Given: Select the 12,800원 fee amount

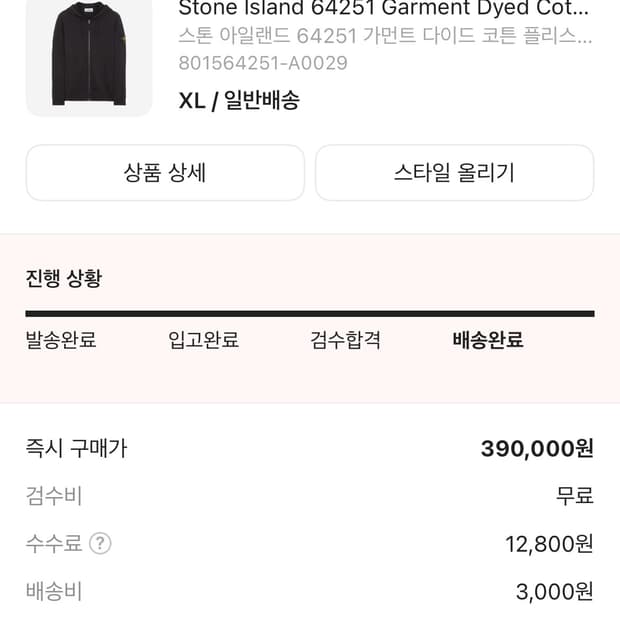Looking at the screenshot, I should pyautogui.click(x=549, y=544).
